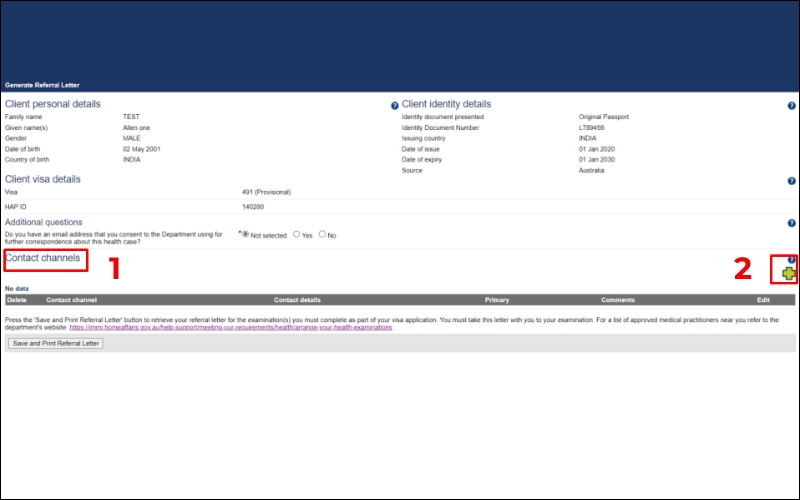Click the 'Contact details' column header

pos(297,300)
